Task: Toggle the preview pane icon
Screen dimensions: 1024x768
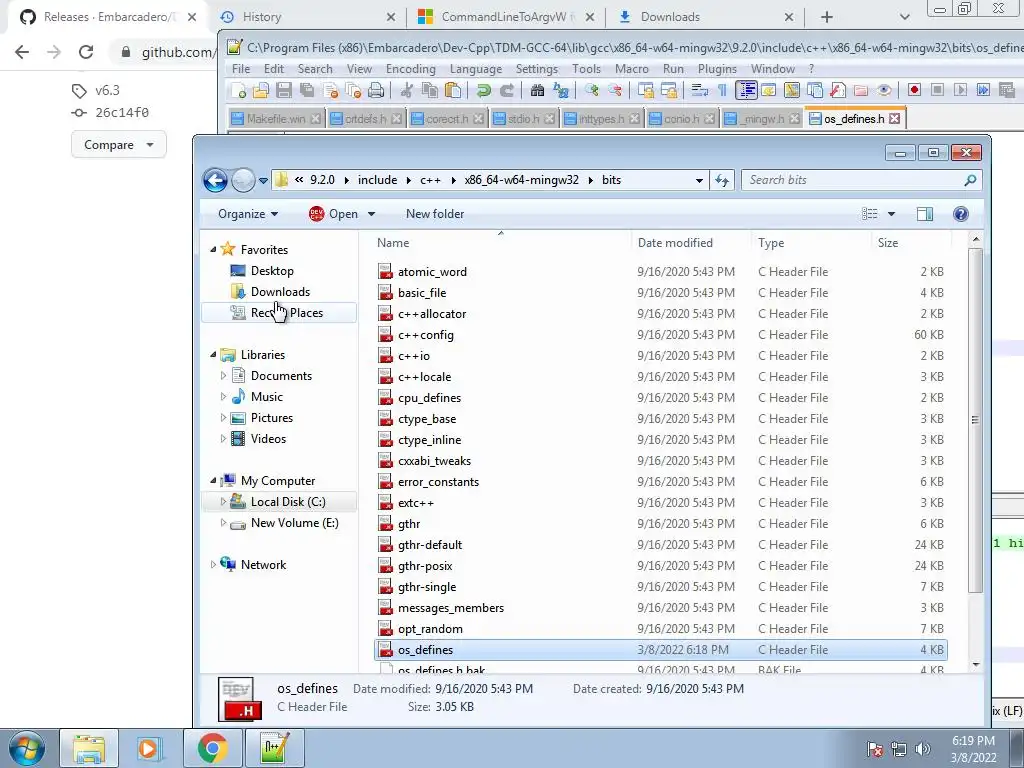Action: 925,214
